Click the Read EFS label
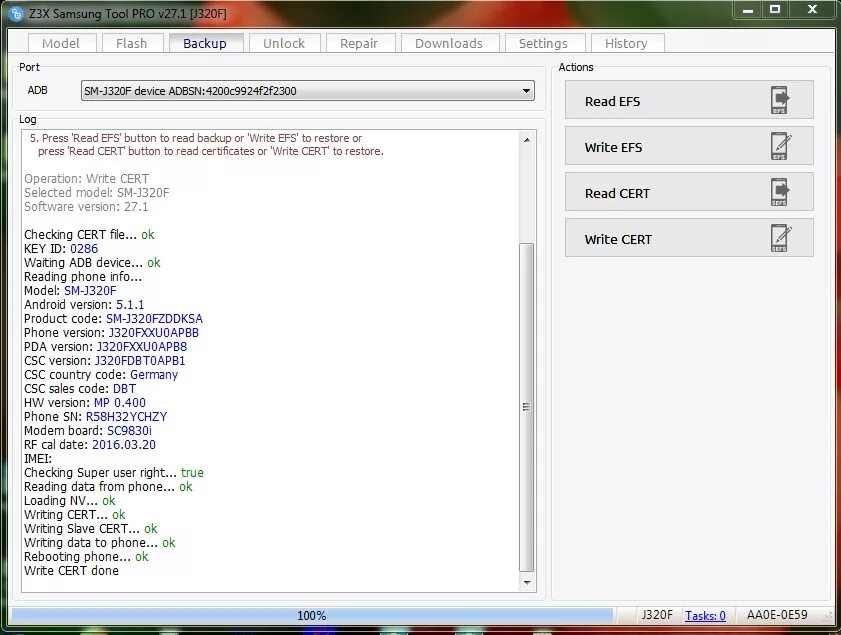 613,101
